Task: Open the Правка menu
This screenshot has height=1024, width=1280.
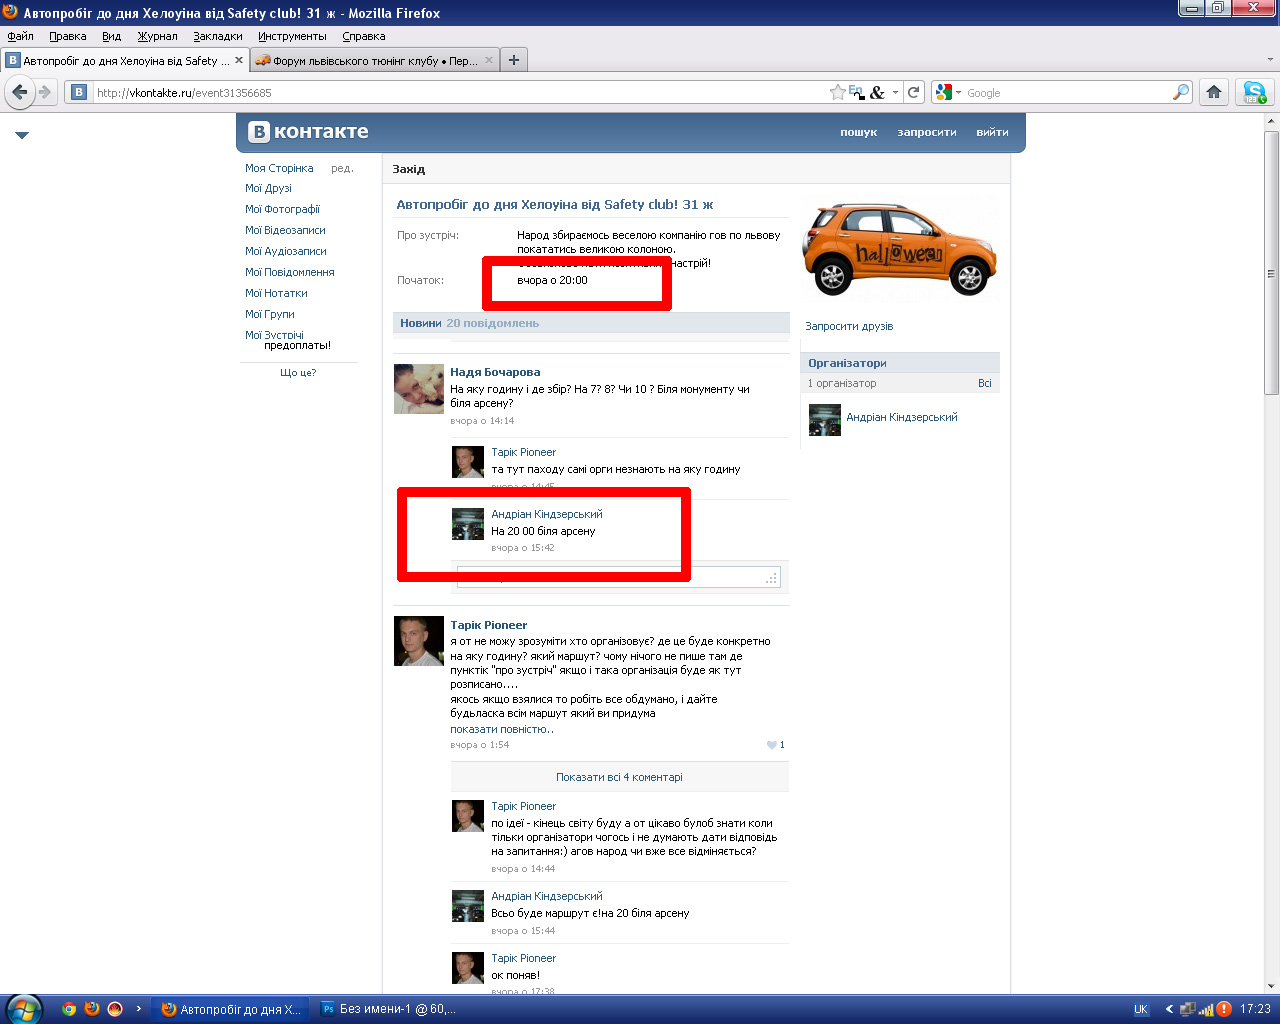Action: [x=67, y=36]
